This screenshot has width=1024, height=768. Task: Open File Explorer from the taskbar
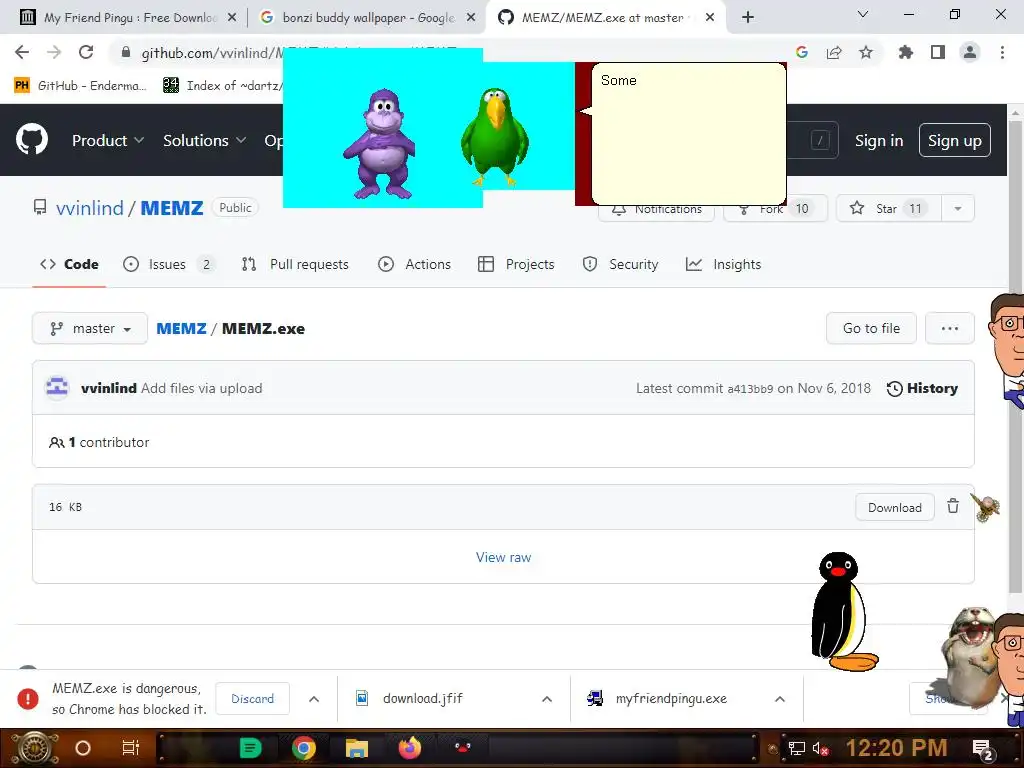(x=357, y=748)
